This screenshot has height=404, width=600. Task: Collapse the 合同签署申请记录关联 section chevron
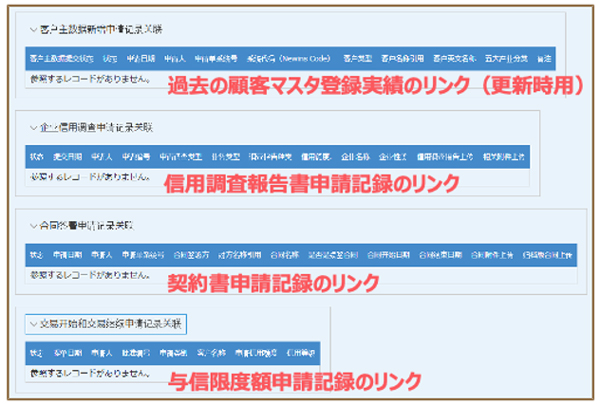[33, 226]
